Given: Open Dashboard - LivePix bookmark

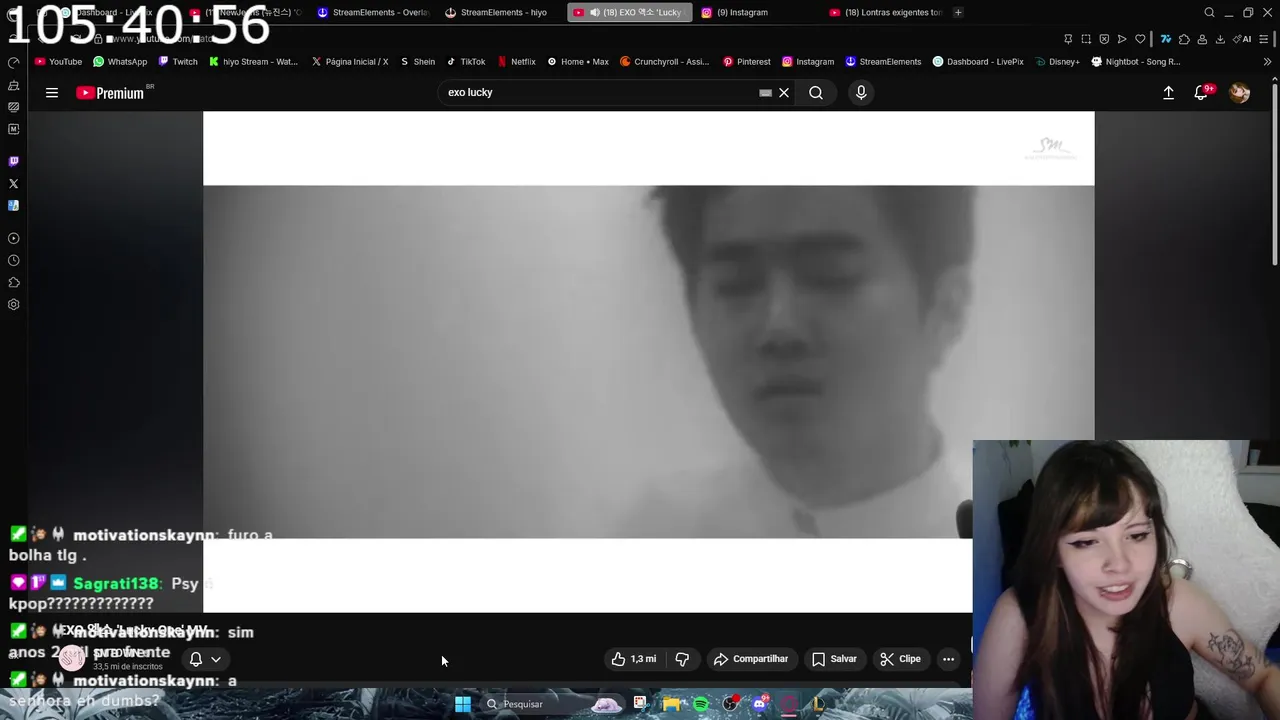Looking at the screenshot, I should pos(978,61).
